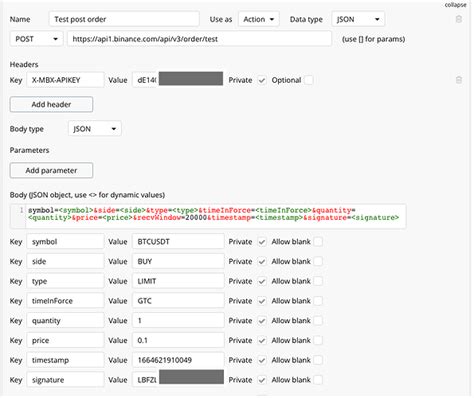This screenshot has width=474, height=398.
Task: Click the timestamp key field
Action: pyautogui.click(x=65, y=360)
